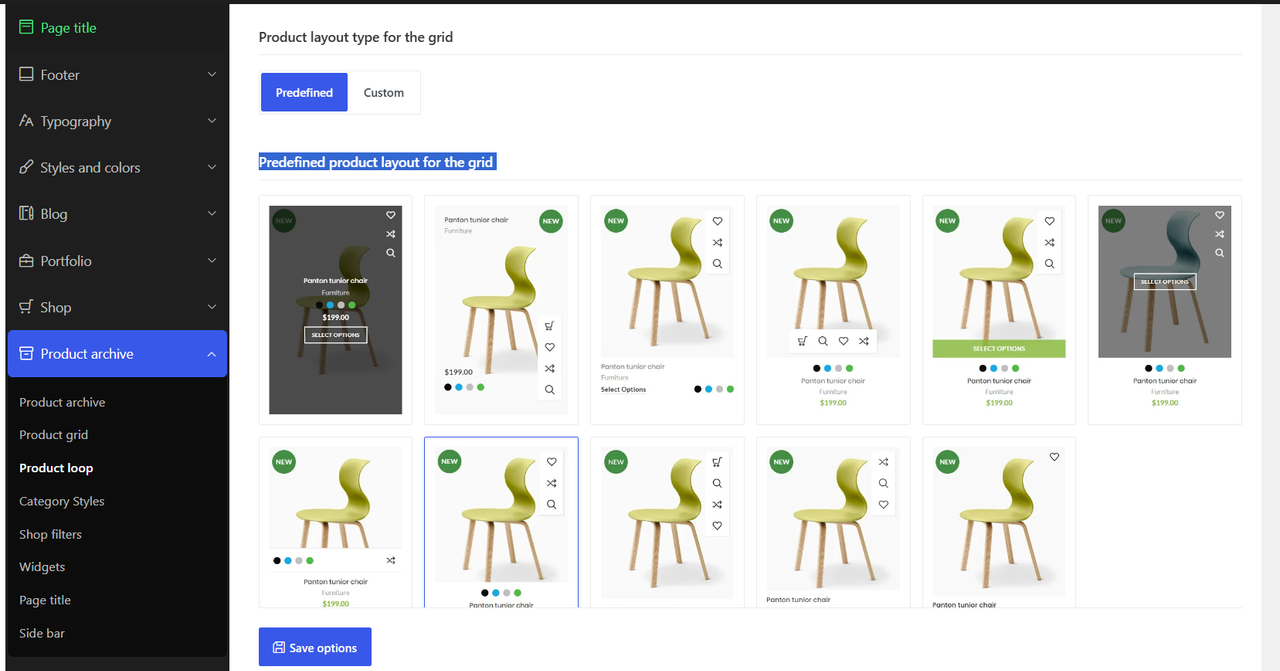Click the Footer section icon
The width and height of the screenshot is (1280, 671).
point(26,74)
